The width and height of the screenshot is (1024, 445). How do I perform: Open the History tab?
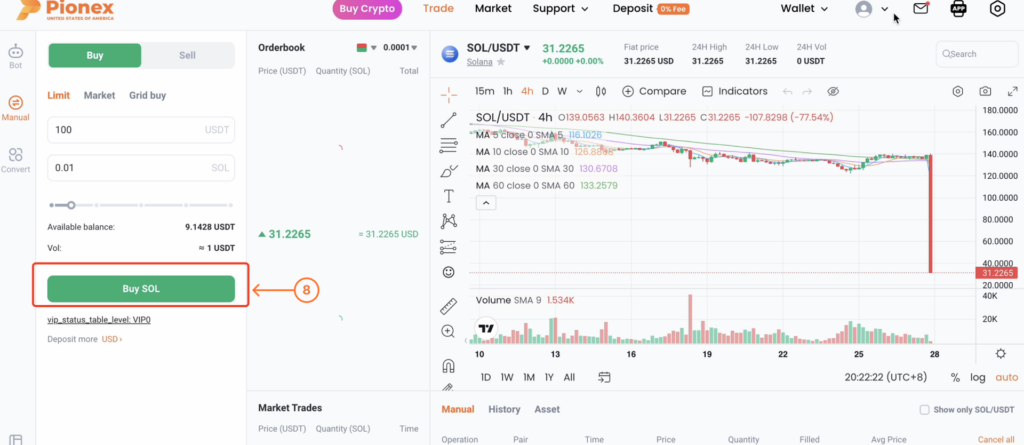point(504,409)
